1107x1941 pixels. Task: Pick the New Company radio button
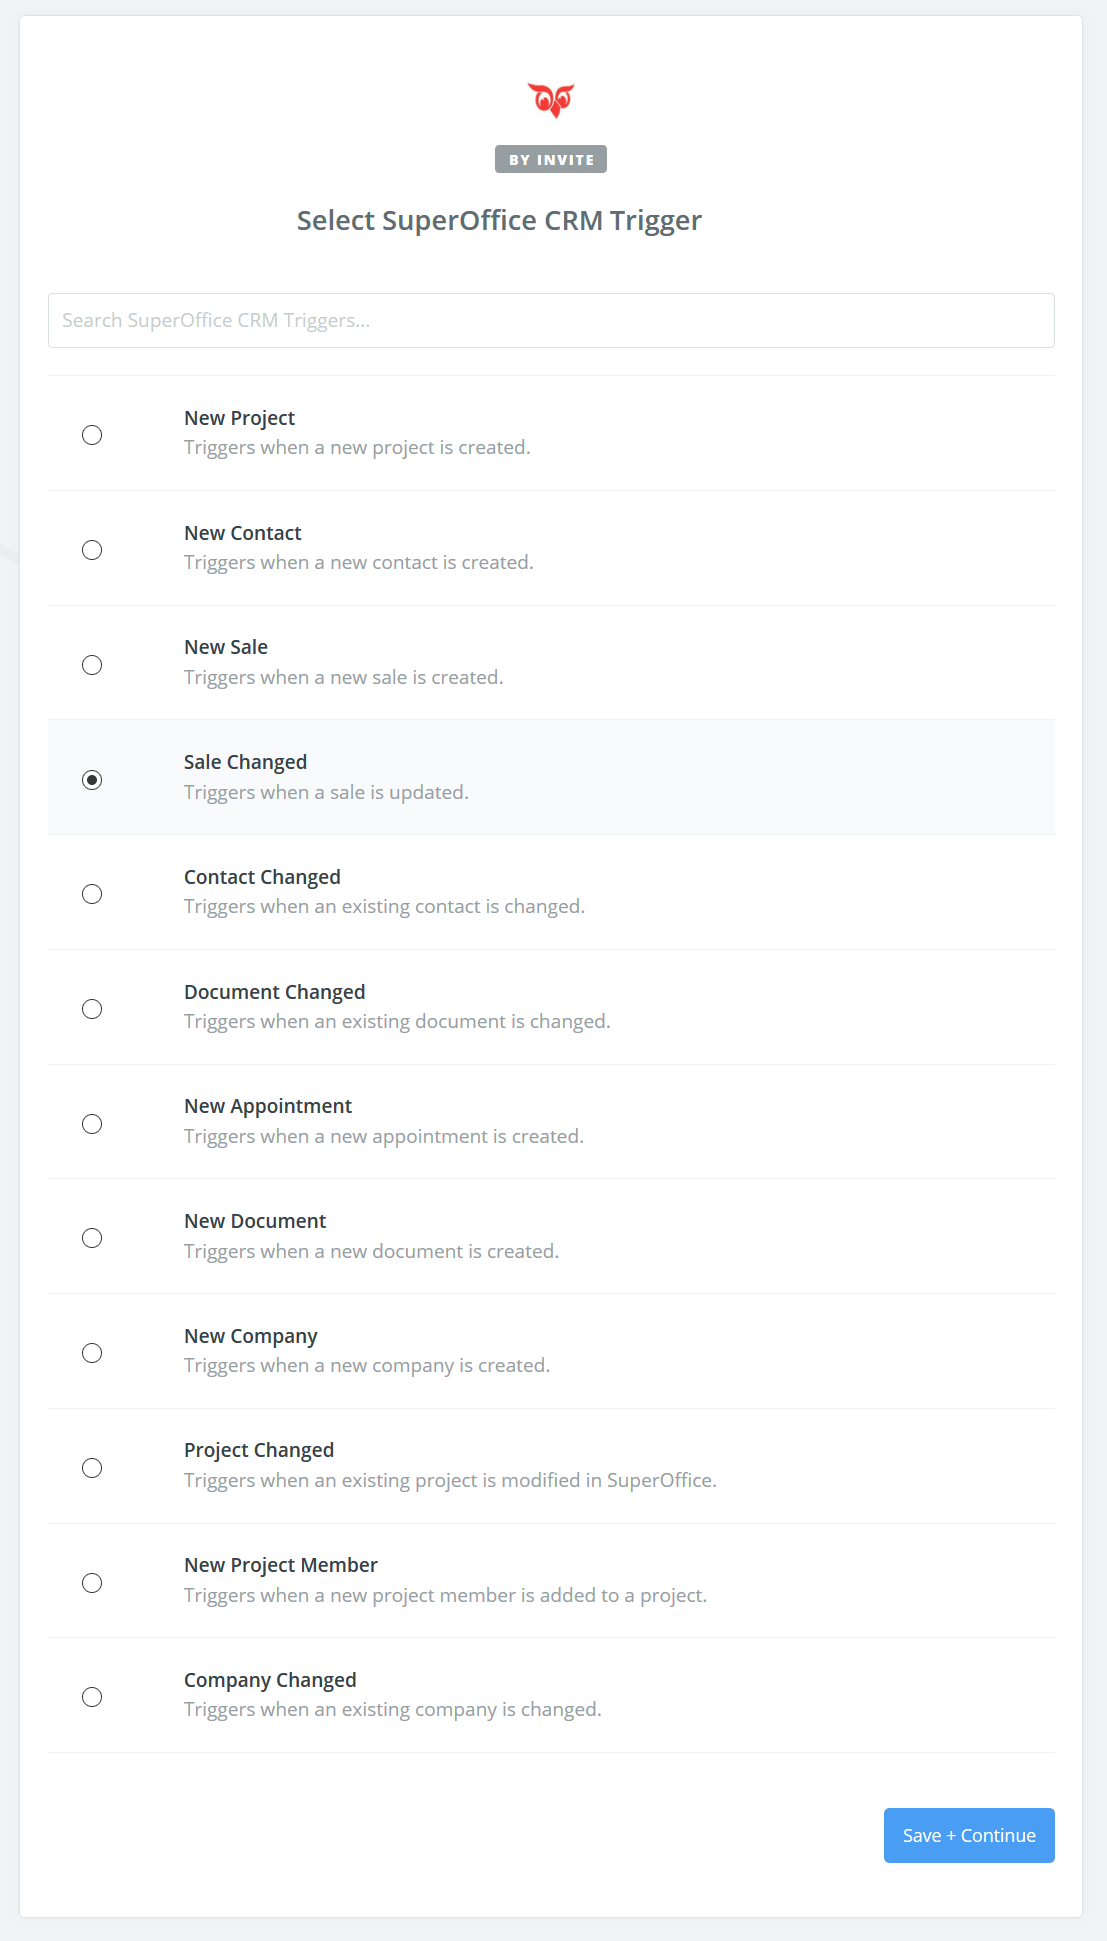pyautogui.click(x=92, y=1353)
